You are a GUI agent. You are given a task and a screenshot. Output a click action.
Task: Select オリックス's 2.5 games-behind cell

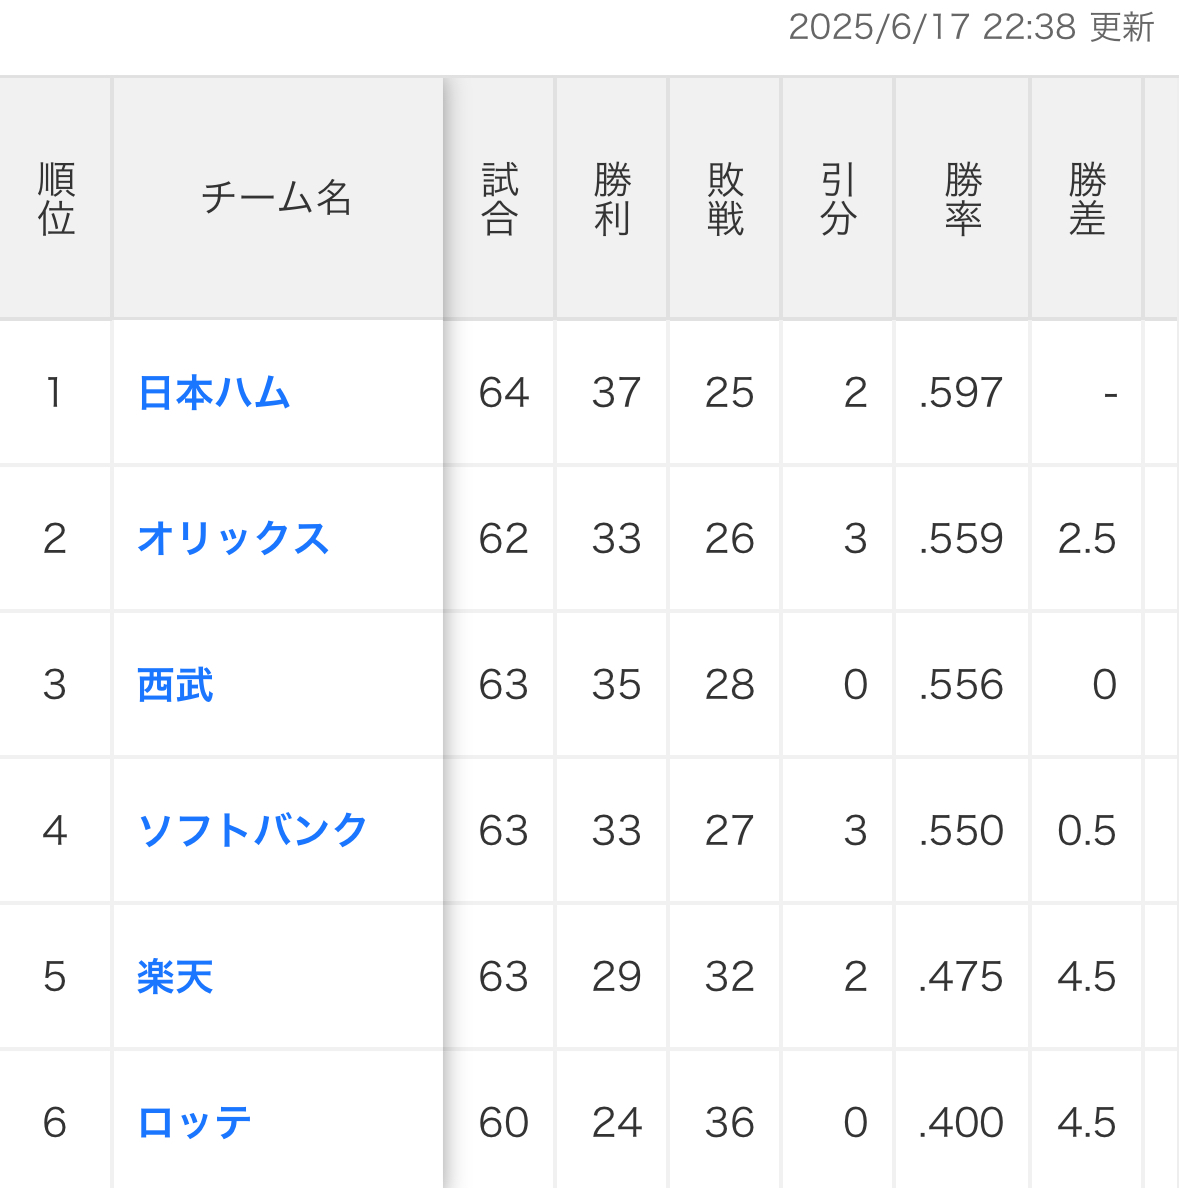1086,539
